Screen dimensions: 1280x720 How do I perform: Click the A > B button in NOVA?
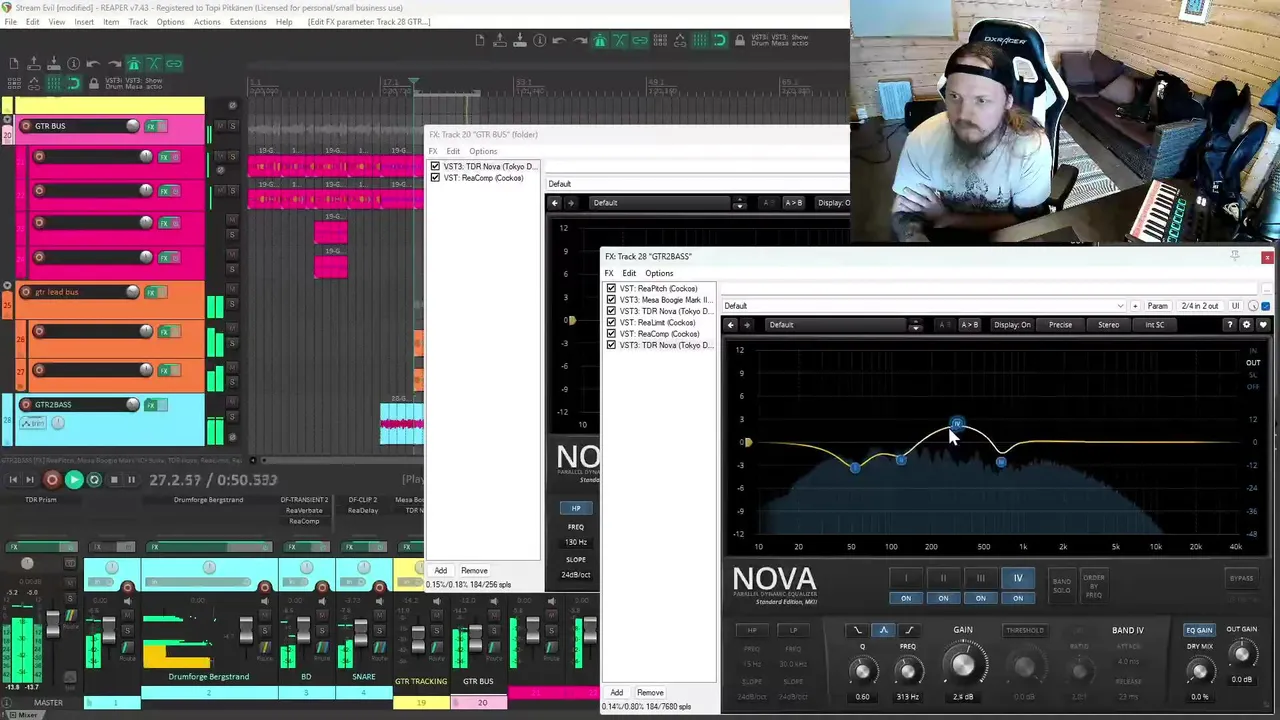click(969, 325)
